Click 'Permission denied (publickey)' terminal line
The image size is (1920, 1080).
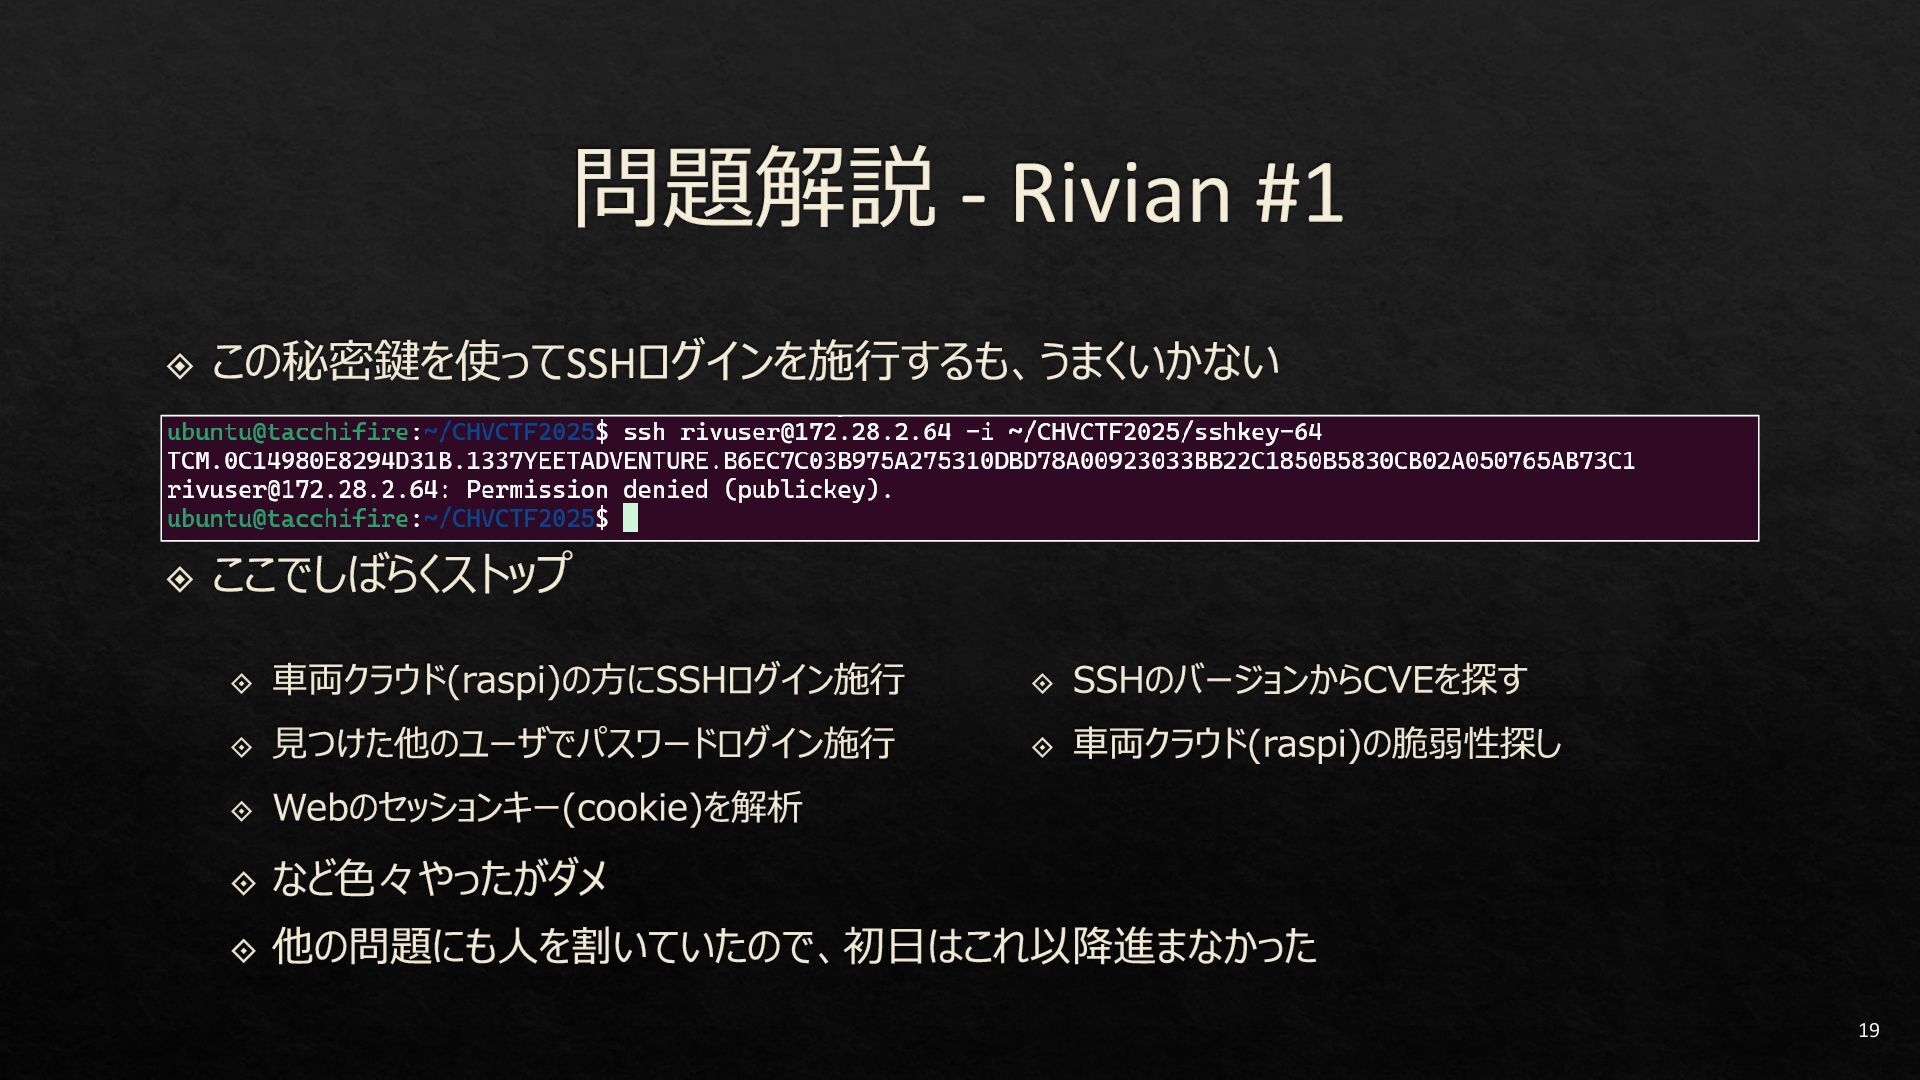point(530,490)
